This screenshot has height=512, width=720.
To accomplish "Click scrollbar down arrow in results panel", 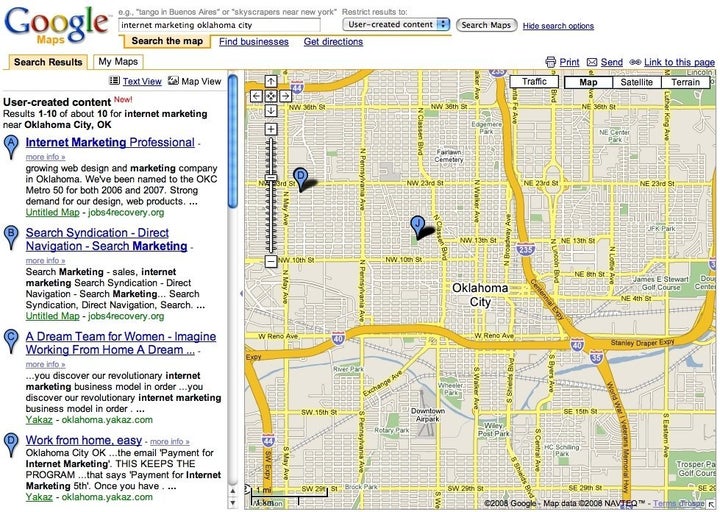I will click(x=233, y=503).
